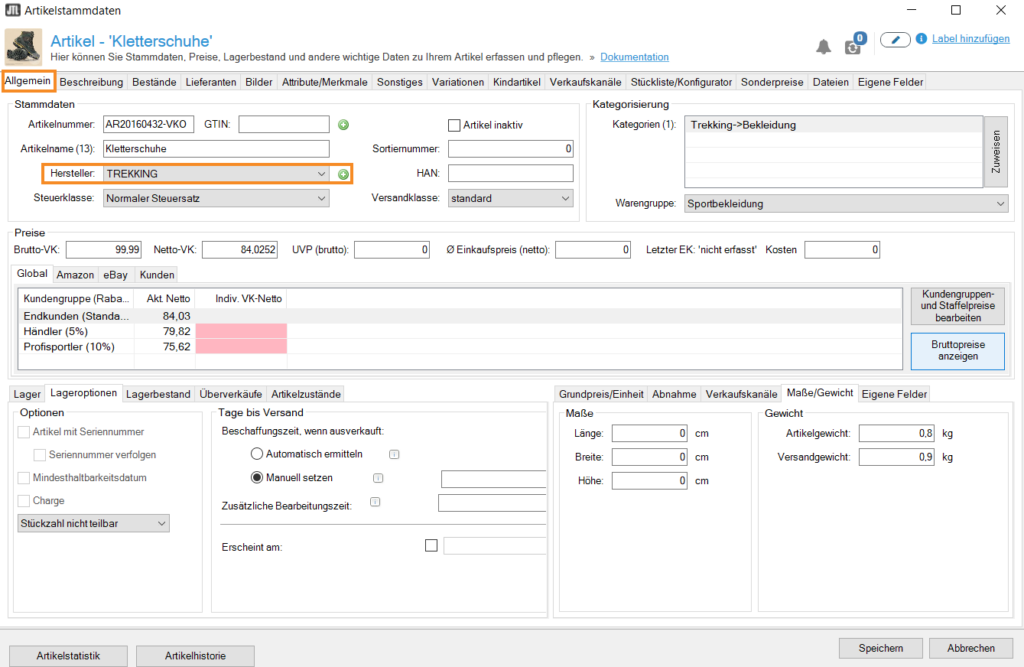Click the info icon beside Automatisch ermitteln
Screen dimensions: 1024x667
394,454
